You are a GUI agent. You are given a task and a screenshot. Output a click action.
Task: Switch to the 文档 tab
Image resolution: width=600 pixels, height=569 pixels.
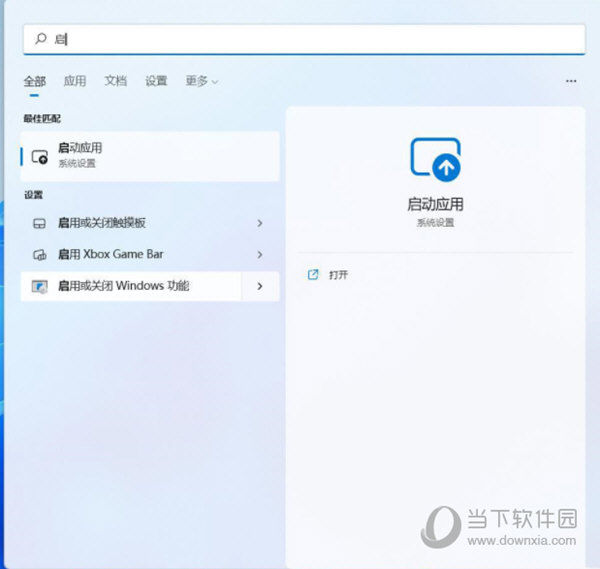pyautogui.click(x=115, y=81)
